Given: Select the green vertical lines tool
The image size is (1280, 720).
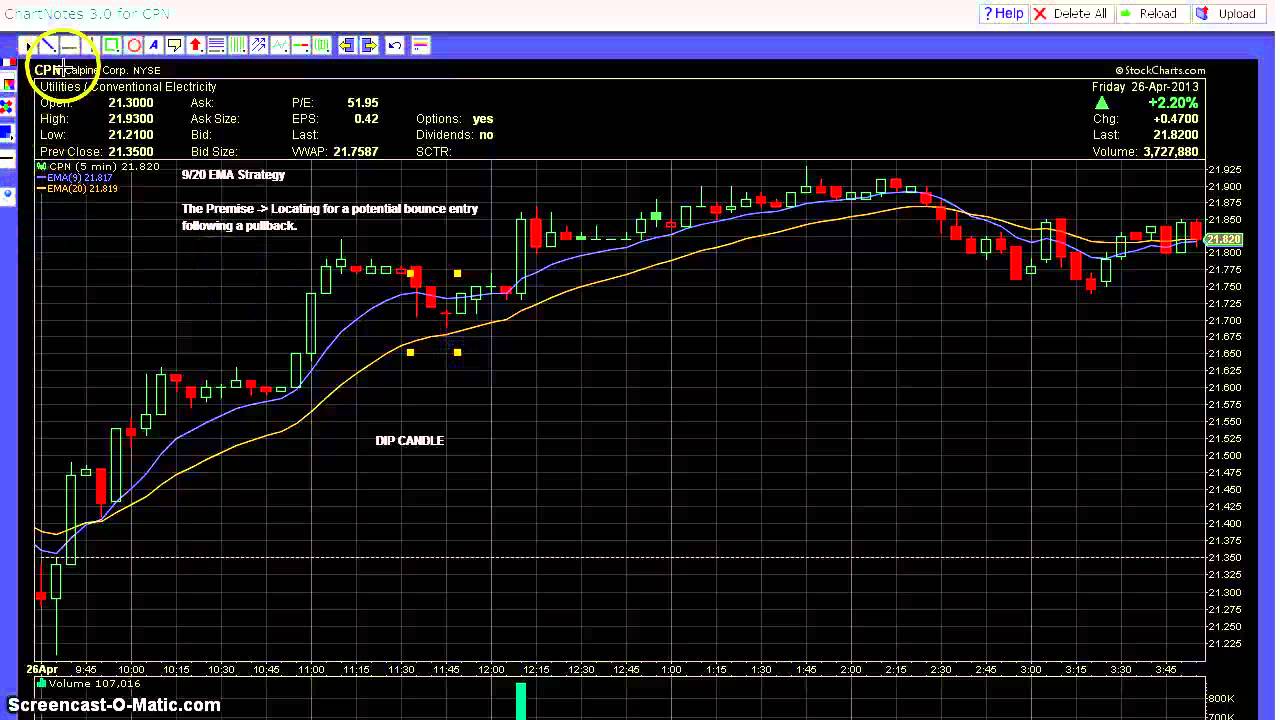Looking at the screenshot, I should tap(238, 45).
